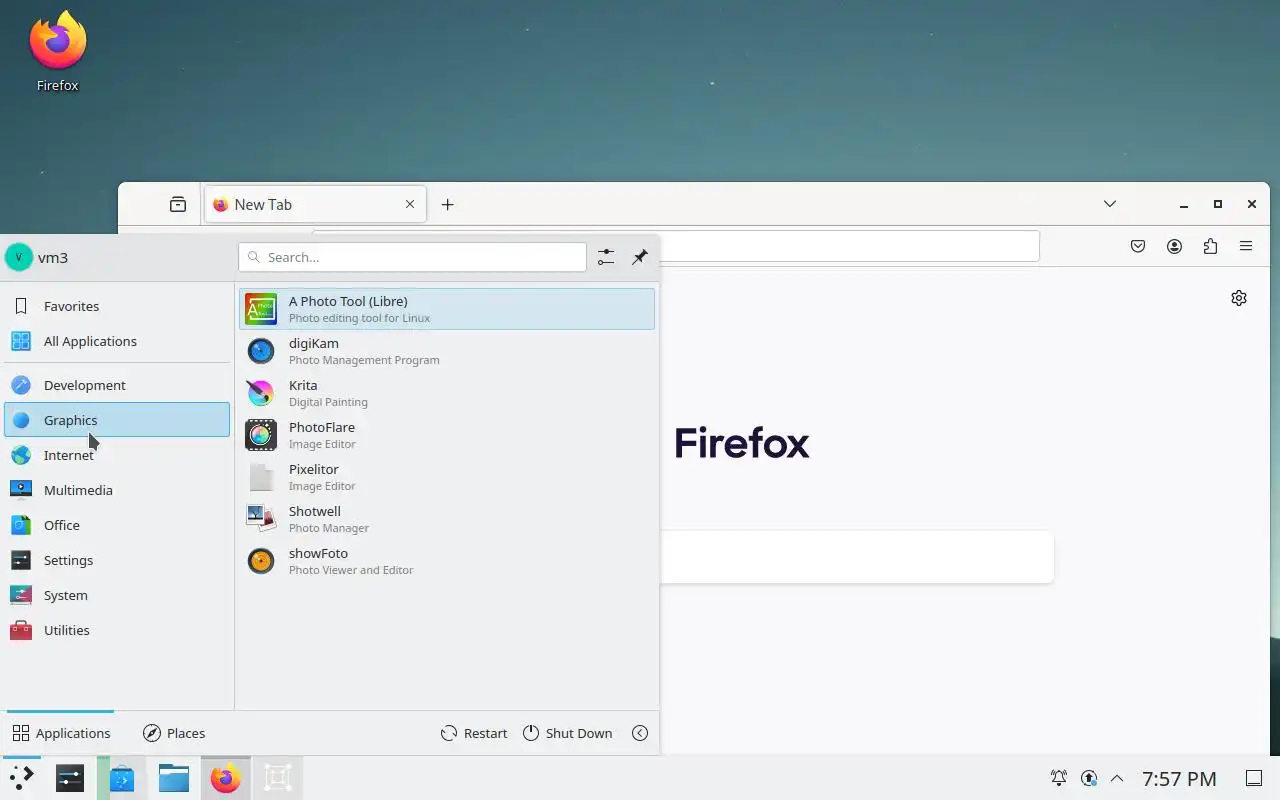1280x800 pixels.
Task: Launch the PhotoFlare image editor
Action: [x=447, y=435]
